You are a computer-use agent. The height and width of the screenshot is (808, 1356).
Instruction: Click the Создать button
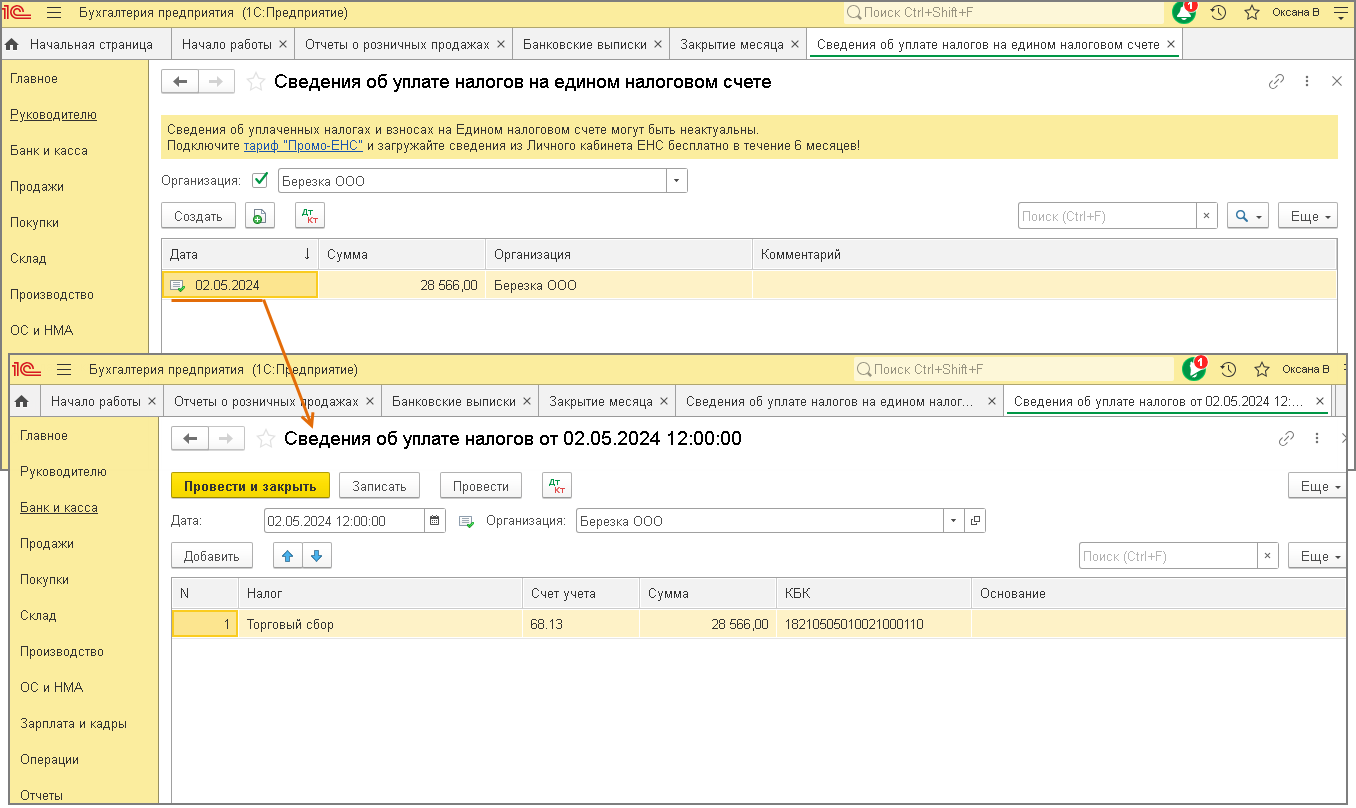pyautogui.click(x=198, y=216)
